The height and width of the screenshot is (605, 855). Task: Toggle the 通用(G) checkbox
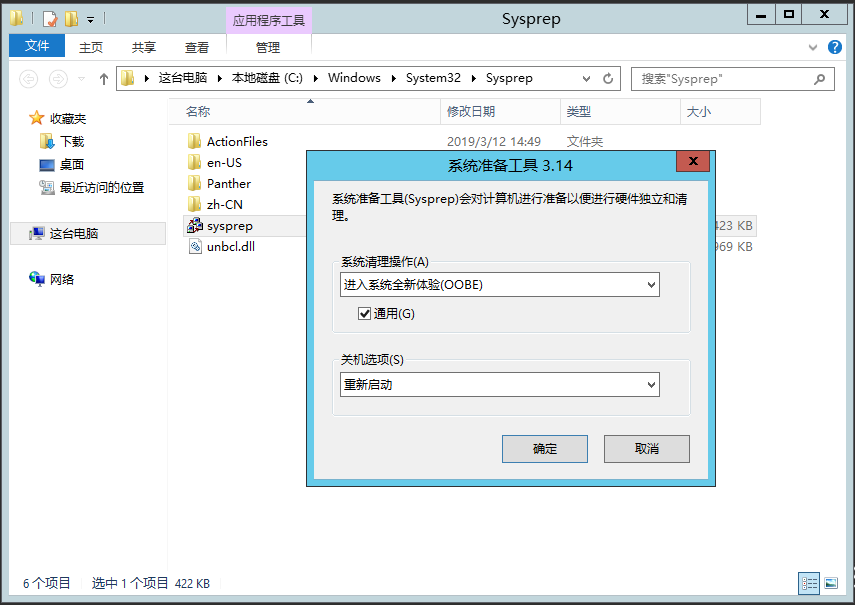click(x=364, y=313)
